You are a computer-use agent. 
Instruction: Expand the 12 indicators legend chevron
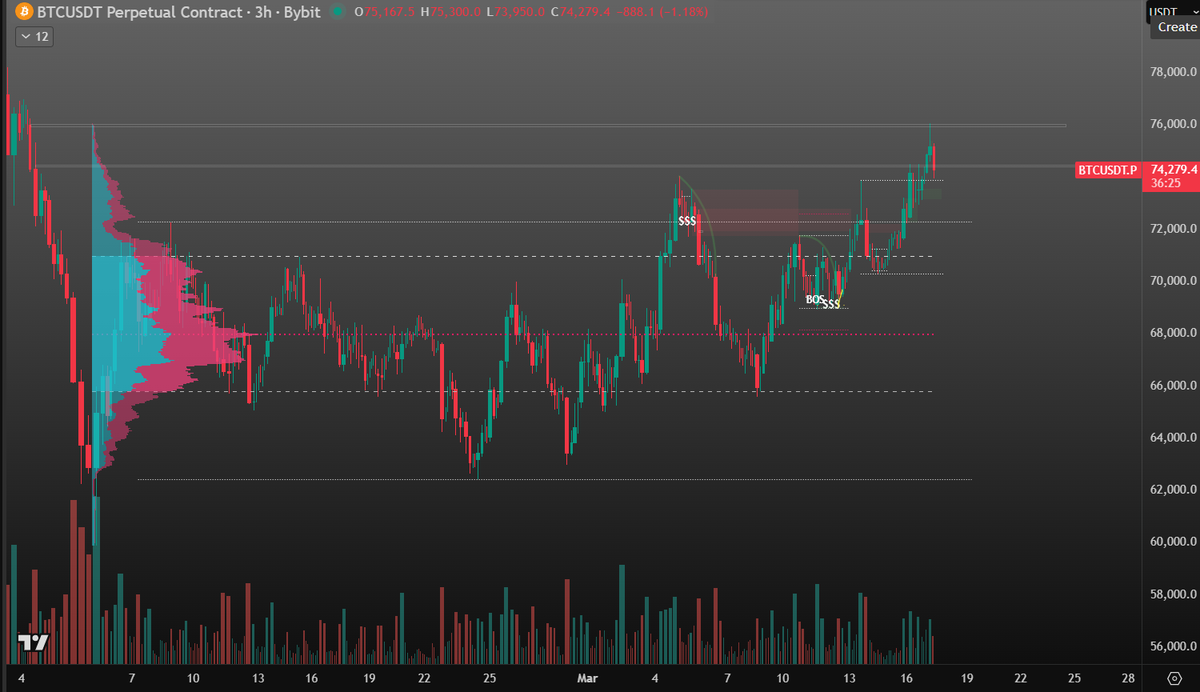(x=35, y=36)
